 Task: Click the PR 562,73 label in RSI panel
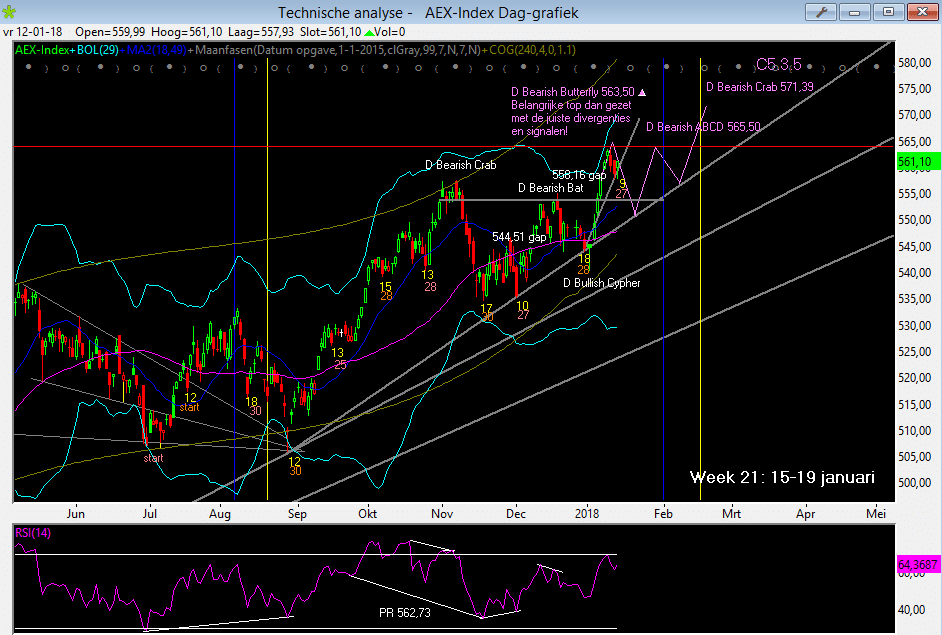click(404, 612)
